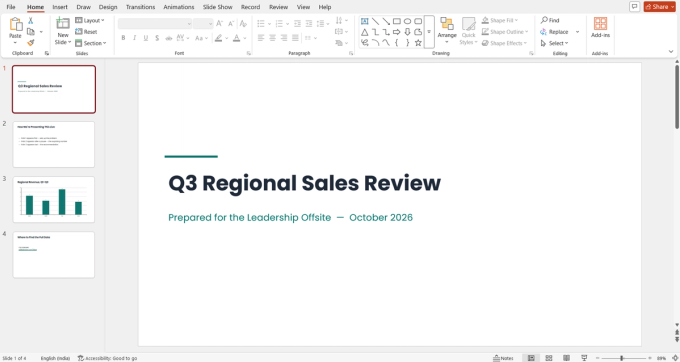Switch to the Design tab
The height and width of the screenshot is (362, 680).
(x=108, y=7)
